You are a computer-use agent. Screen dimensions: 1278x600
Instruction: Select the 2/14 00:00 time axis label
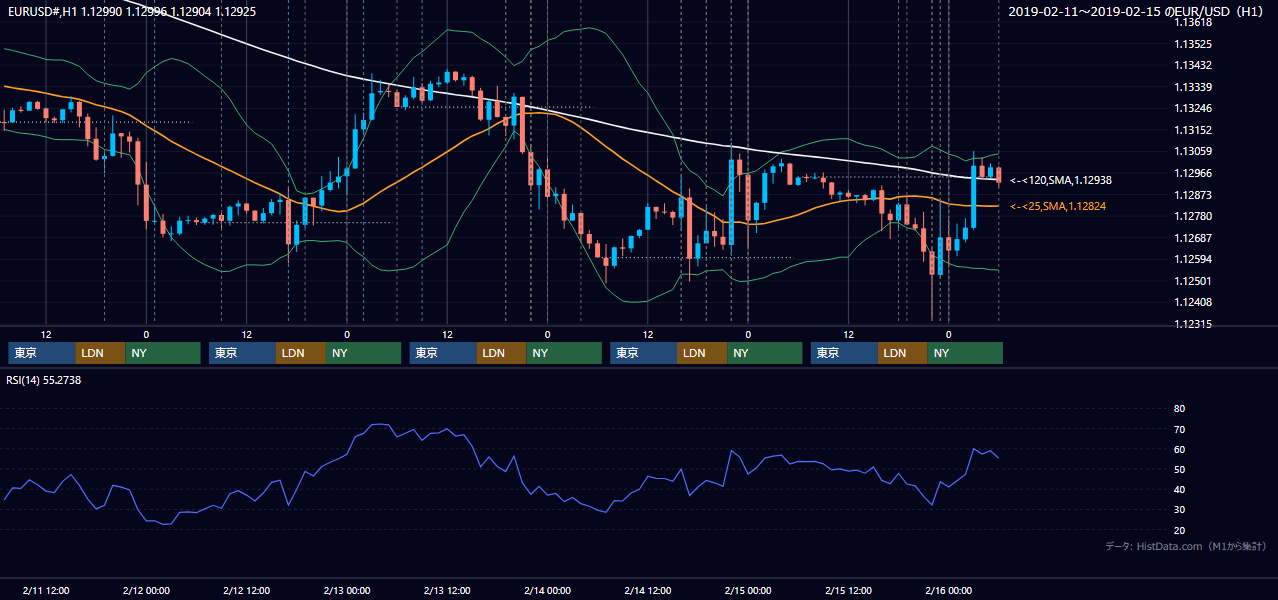(x=547, y=591)
